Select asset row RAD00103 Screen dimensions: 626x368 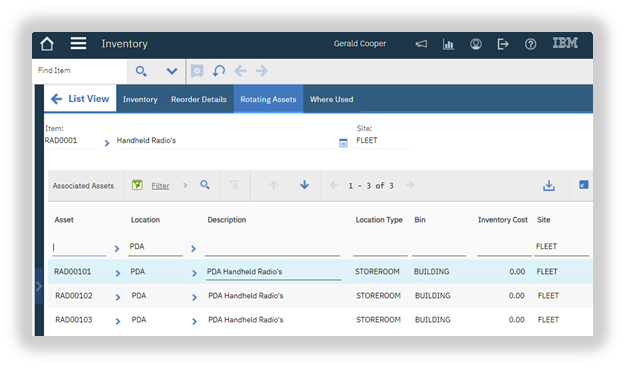(x=320, y=320)
